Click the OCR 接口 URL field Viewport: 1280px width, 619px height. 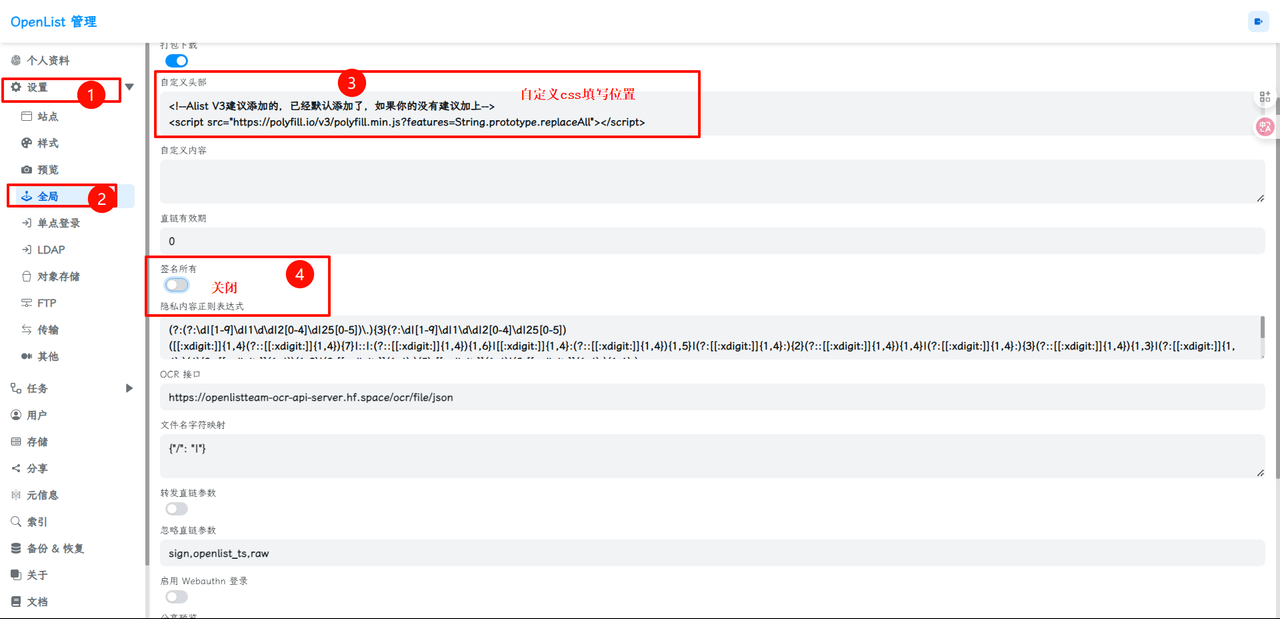pos(712,397)
